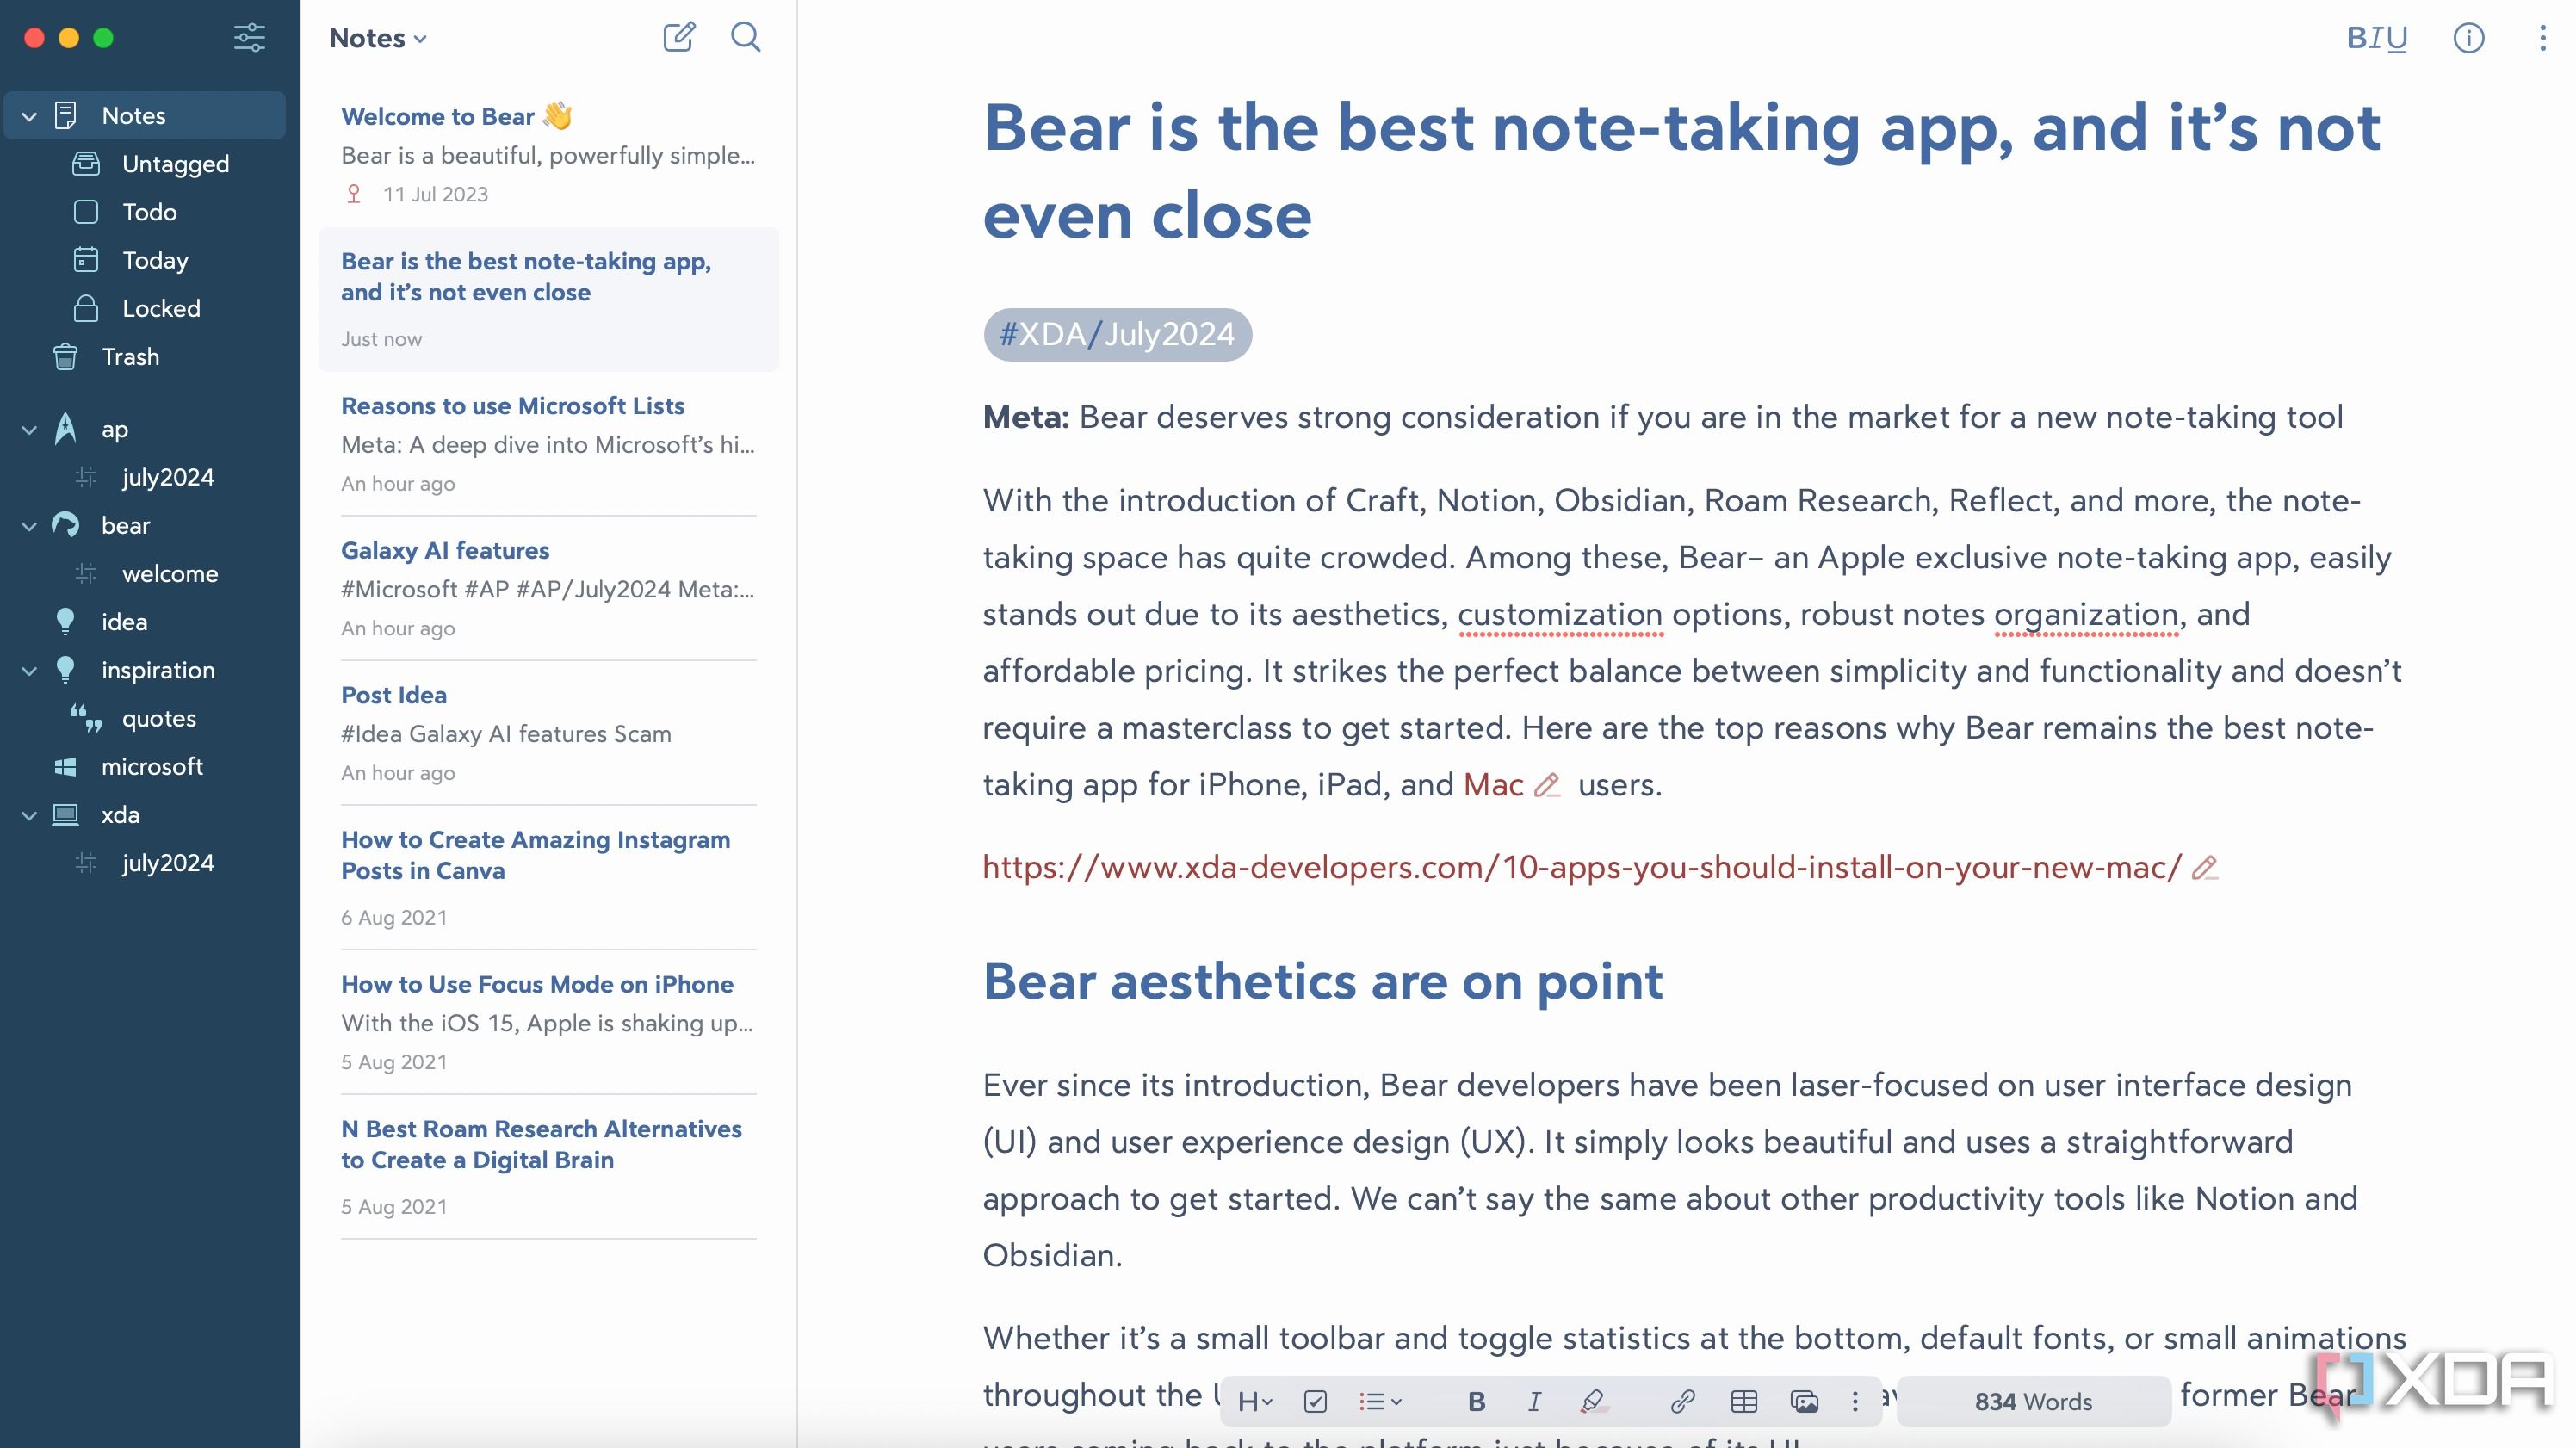Image resolution: width=2576 pixels, height=1448 pixels.
Task: Open more options menu at top right
Action: click(x=2542, y=38)
